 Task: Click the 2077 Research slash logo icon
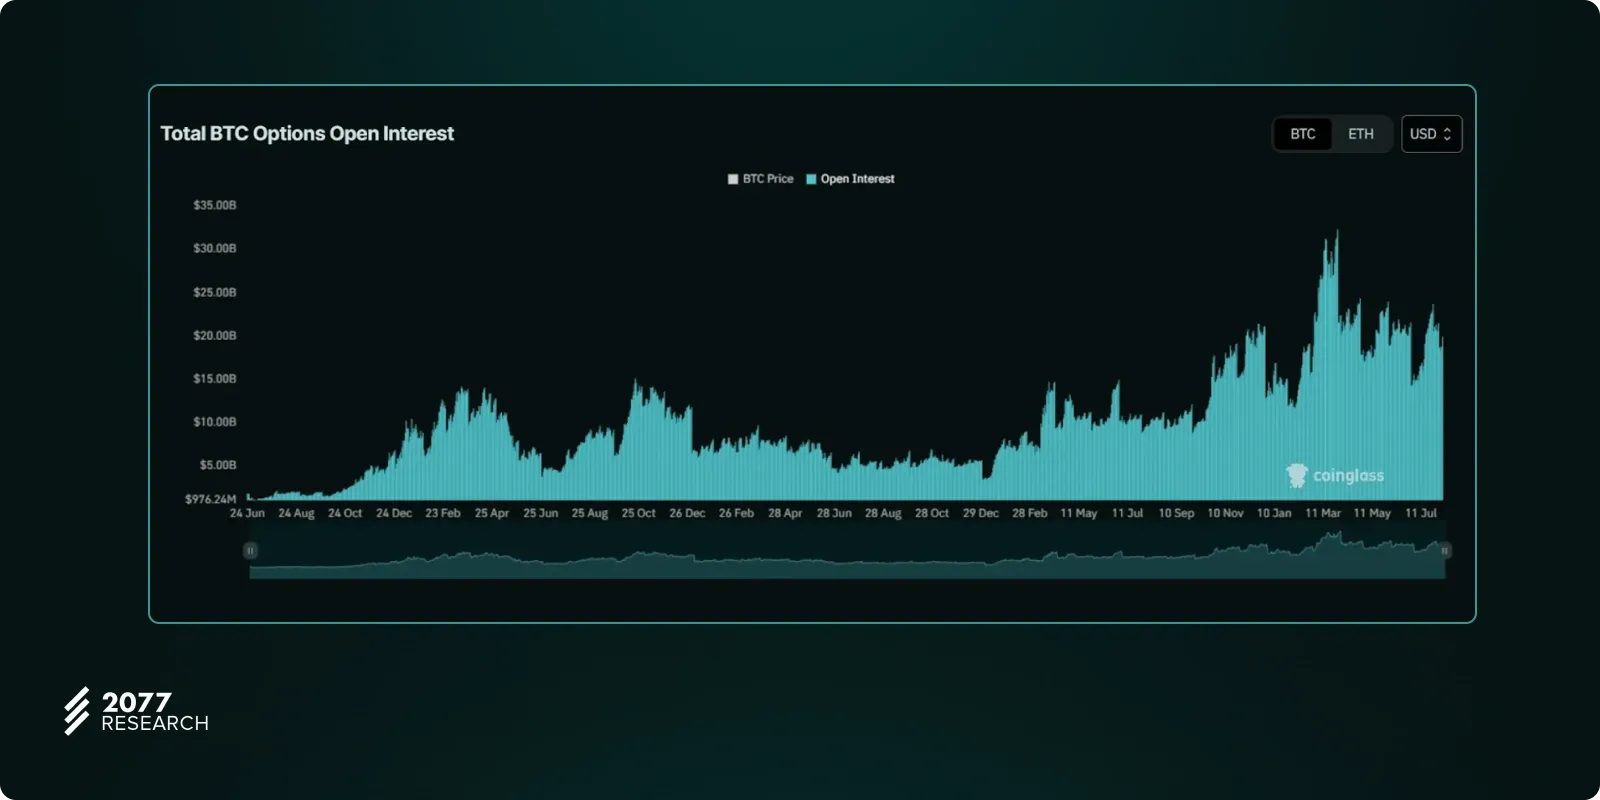(x=77, y=711)
